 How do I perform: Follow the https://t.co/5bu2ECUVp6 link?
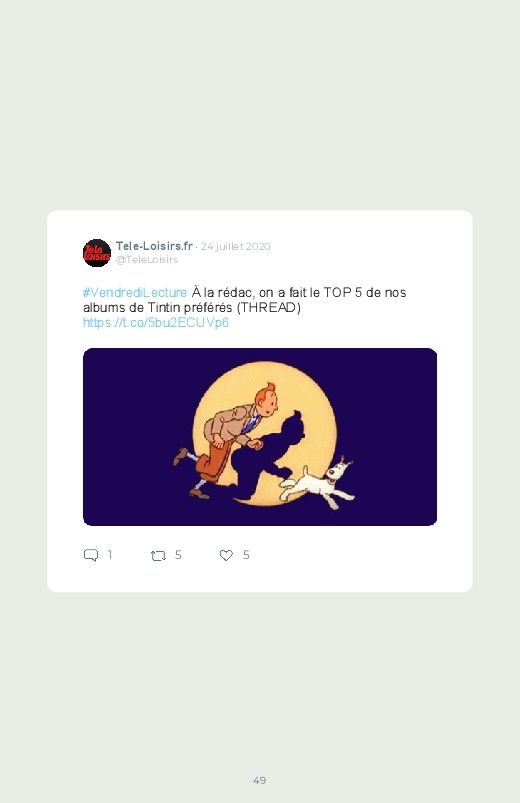tap(156, 323)
